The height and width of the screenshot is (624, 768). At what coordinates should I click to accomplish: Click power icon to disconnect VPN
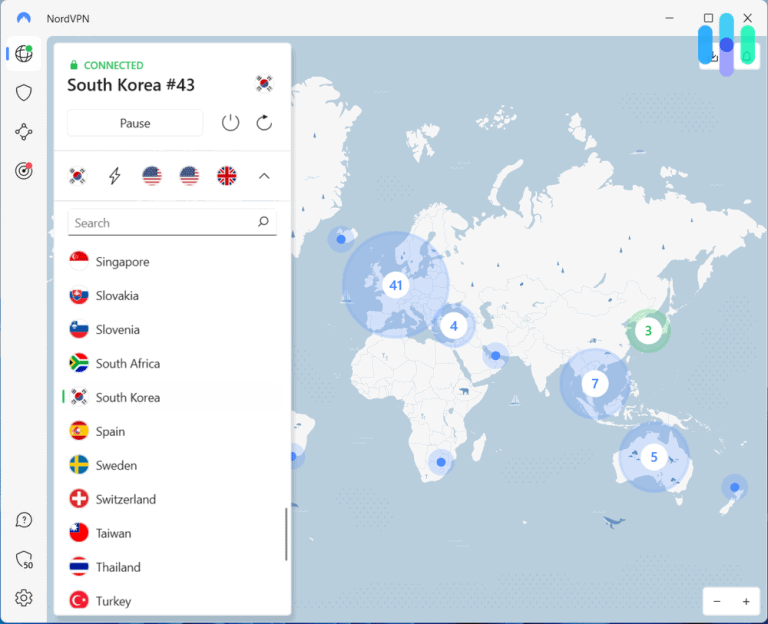tap(230, 122)
